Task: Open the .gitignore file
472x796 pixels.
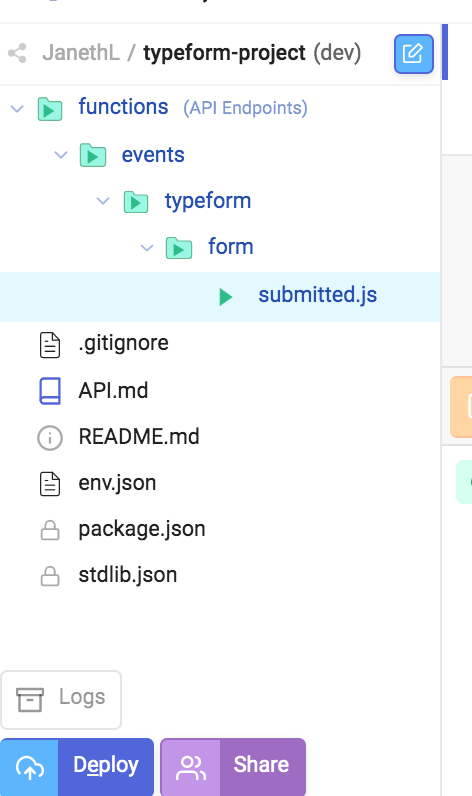Action: coord(123,344)
